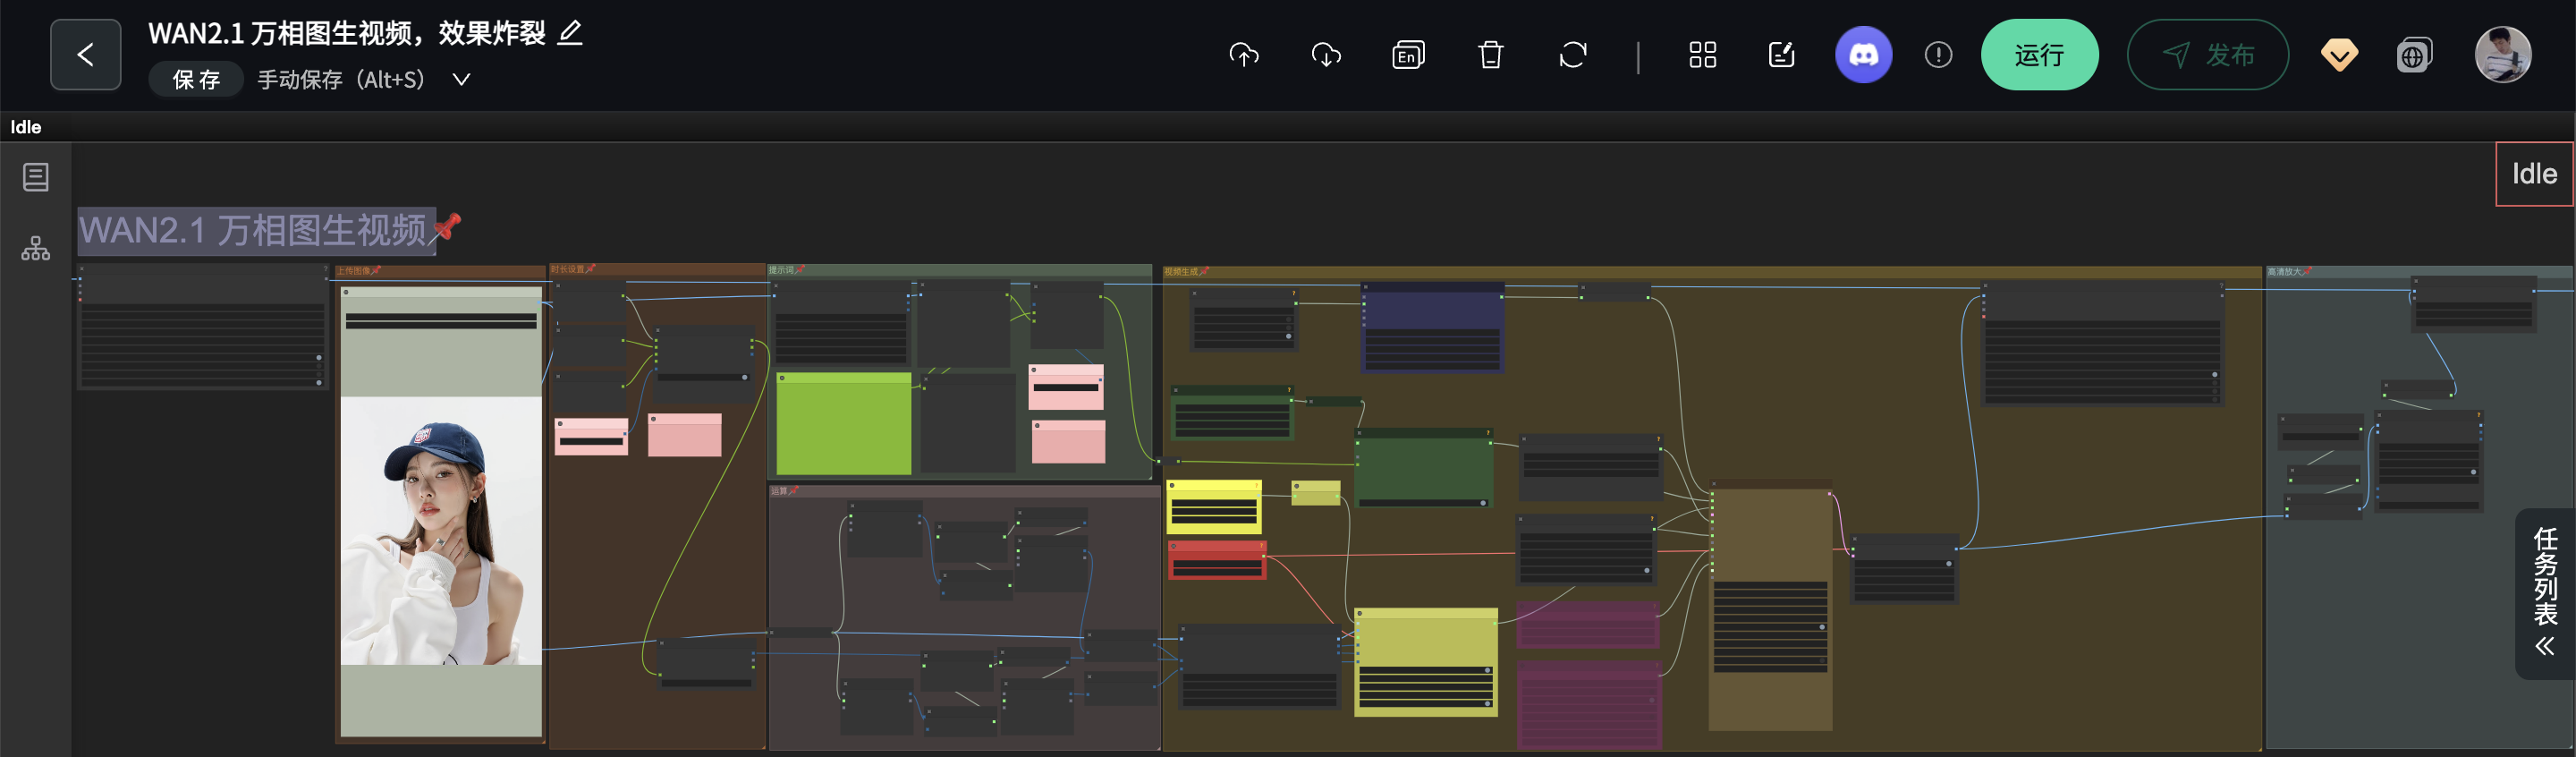The height and width of the screenshot is (757, 2576).
Task: Click the 高清放大 group label
Action: (x=2285, y=272)
